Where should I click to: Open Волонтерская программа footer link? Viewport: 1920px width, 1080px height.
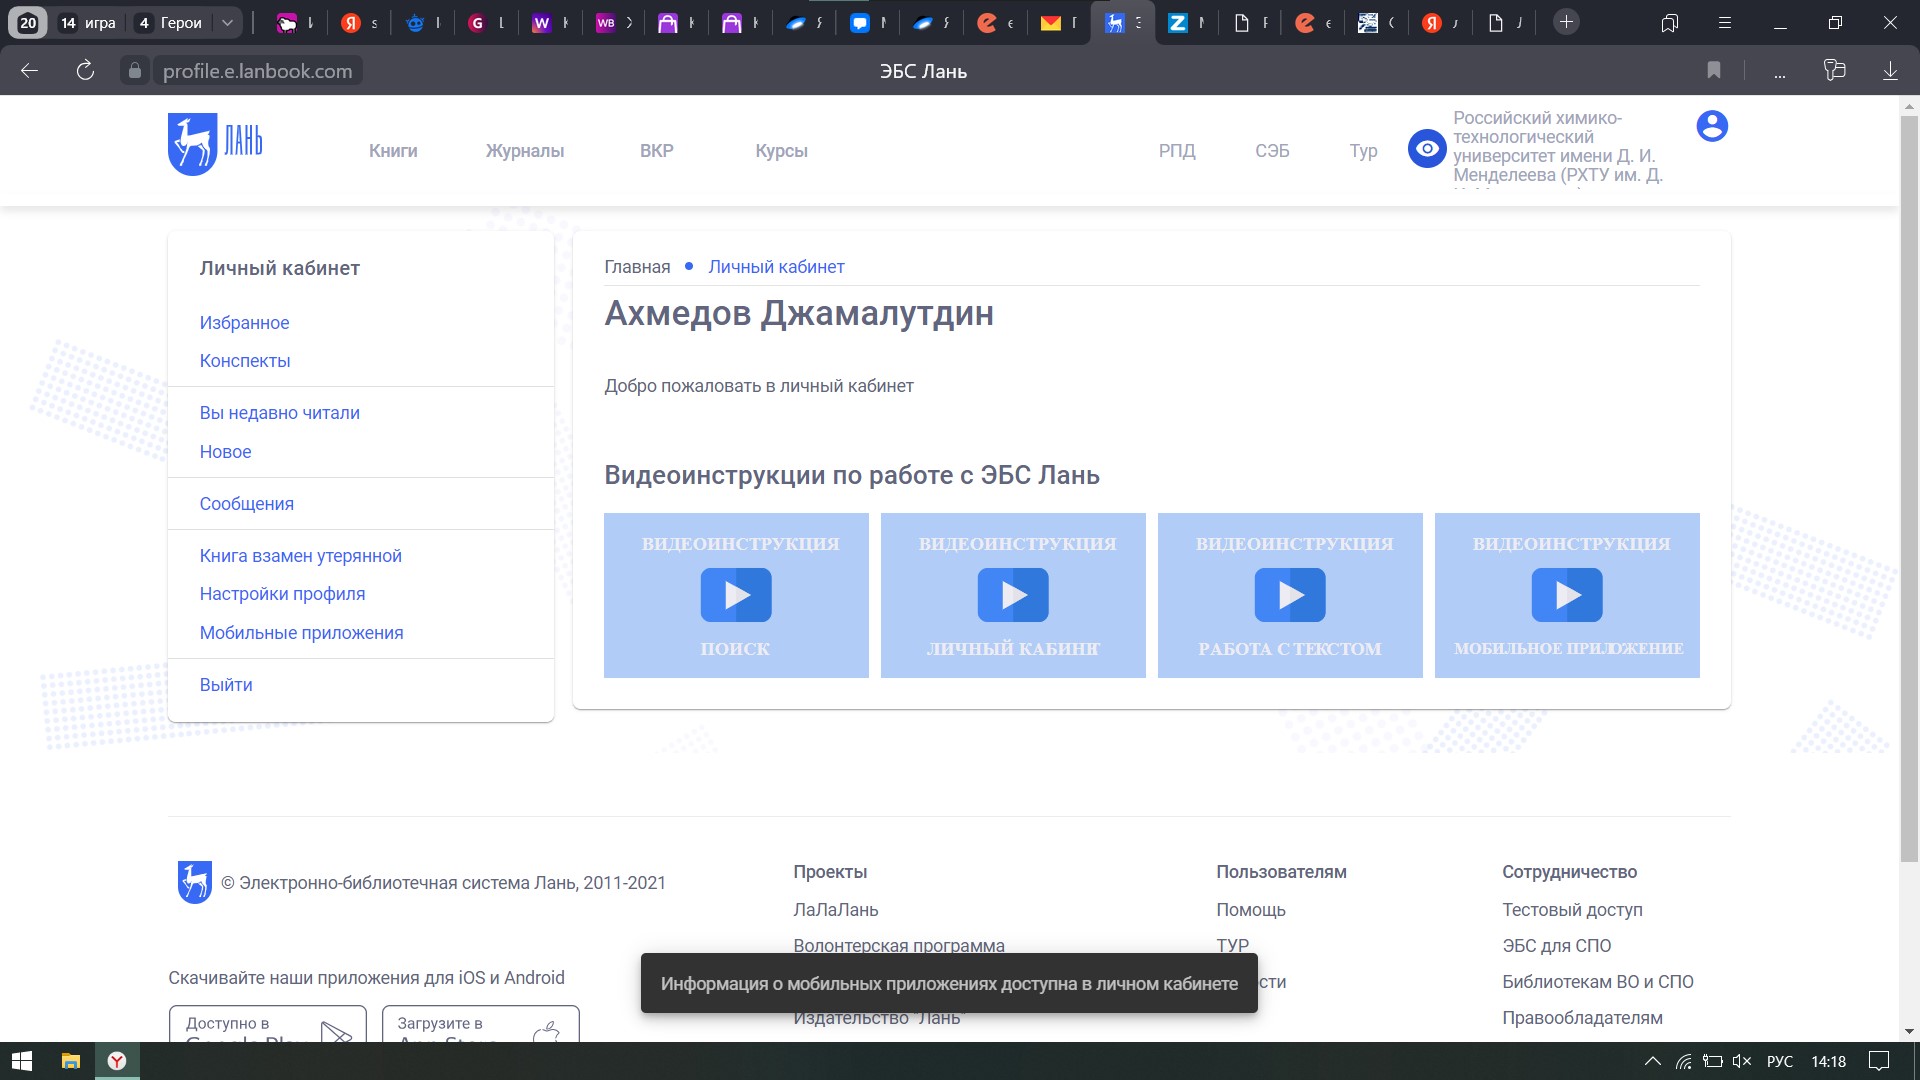coord(898,946)
